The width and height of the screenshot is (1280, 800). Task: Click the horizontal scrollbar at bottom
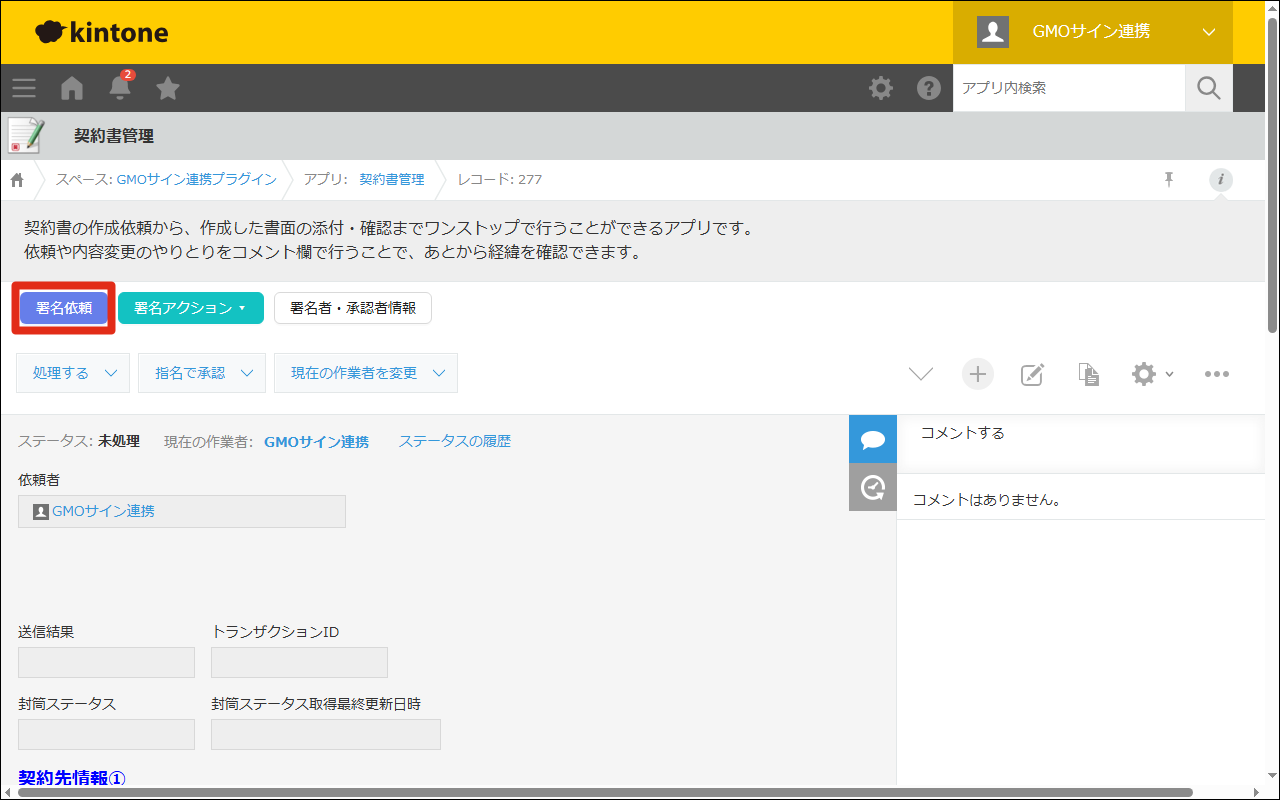pyautogui.click(x=605, y=793)
